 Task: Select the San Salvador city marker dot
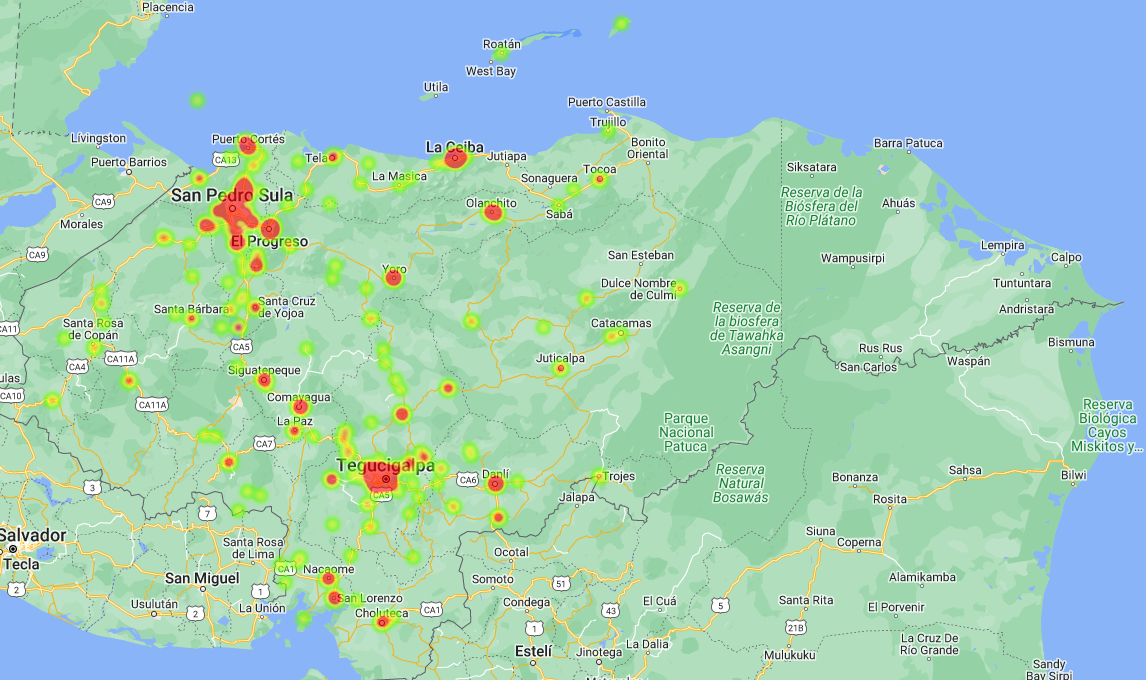(x=13, y=549)
